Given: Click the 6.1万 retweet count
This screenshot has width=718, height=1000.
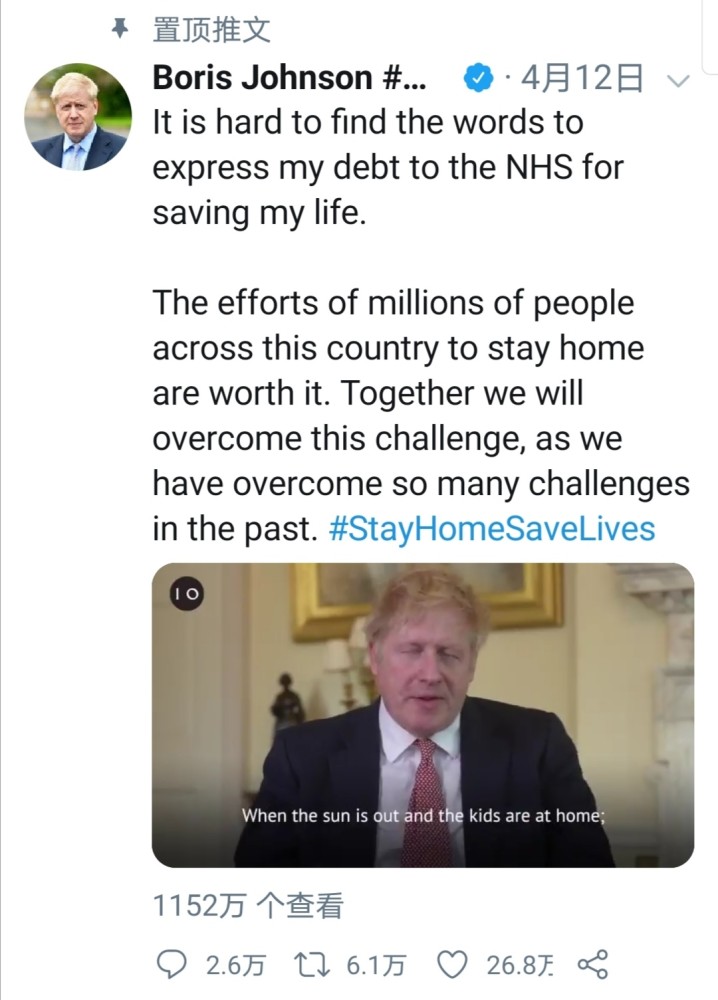Looking at the screenshot, I should tap(376, 965).
